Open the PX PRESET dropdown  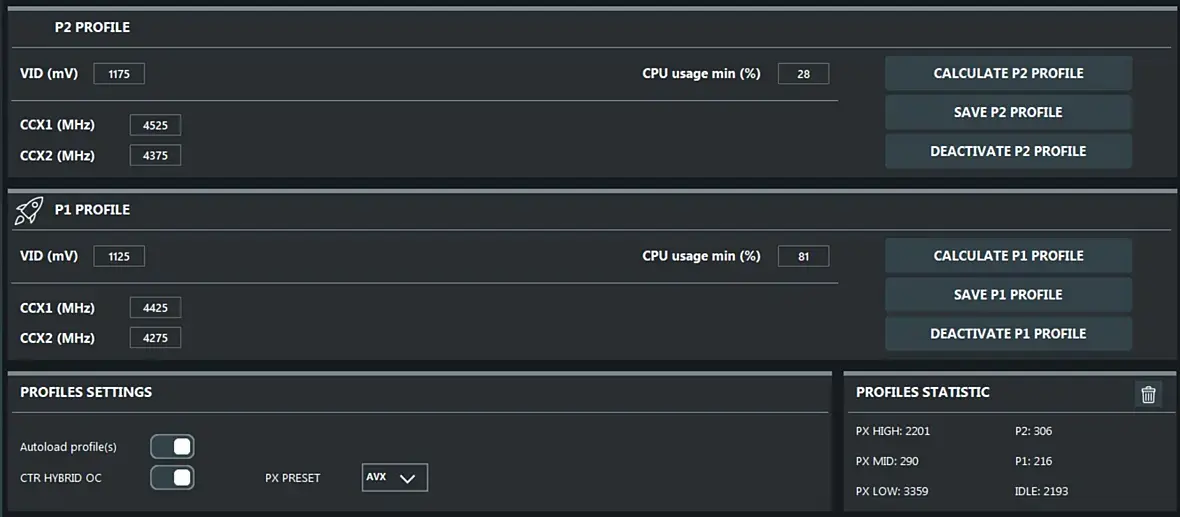tap(394, 478)
